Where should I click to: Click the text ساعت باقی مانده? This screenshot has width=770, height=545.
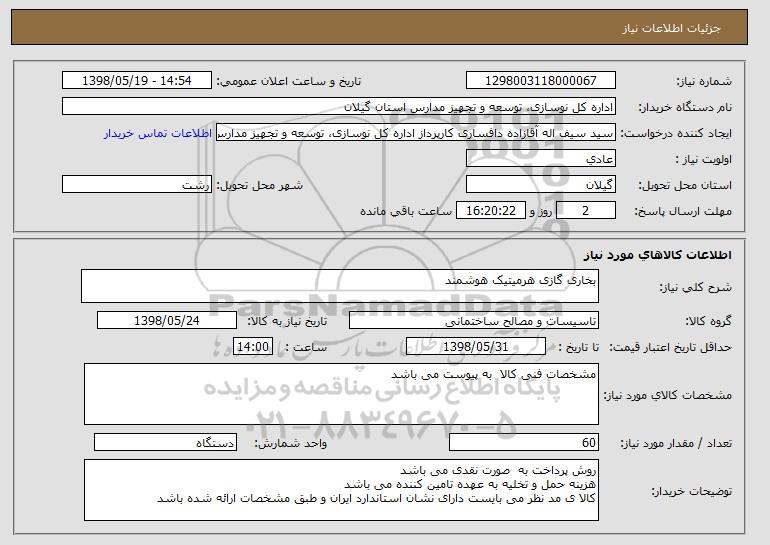pyautogui.click(x=406, y=211)
